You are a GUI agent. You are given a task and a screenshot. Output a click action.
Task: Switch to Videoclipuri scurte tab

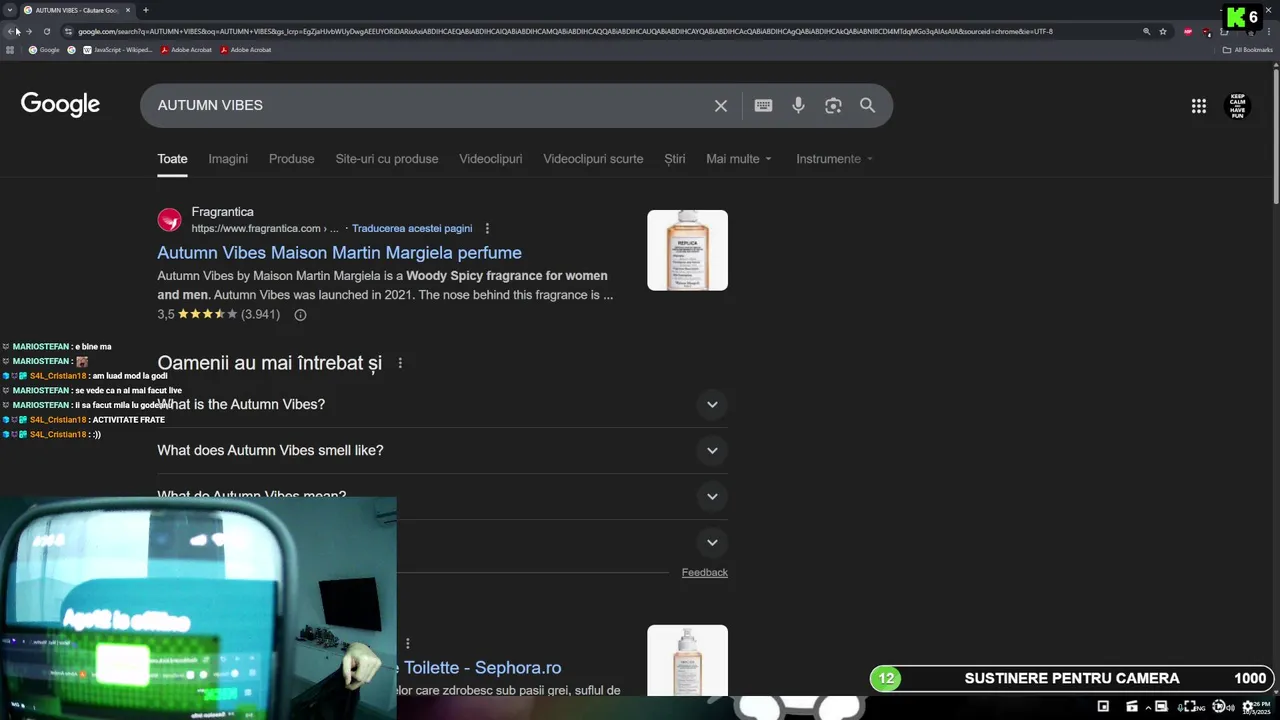coord(593,159)
